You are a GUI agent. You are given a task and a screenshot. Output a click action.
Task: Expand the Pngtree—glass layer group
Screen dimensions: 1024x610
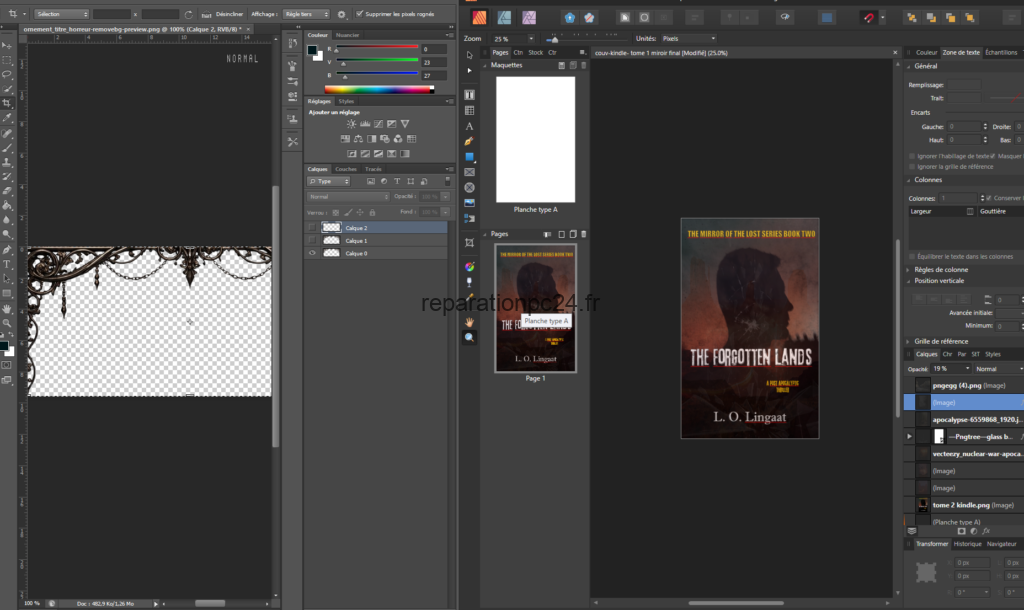tap(908, 436)
